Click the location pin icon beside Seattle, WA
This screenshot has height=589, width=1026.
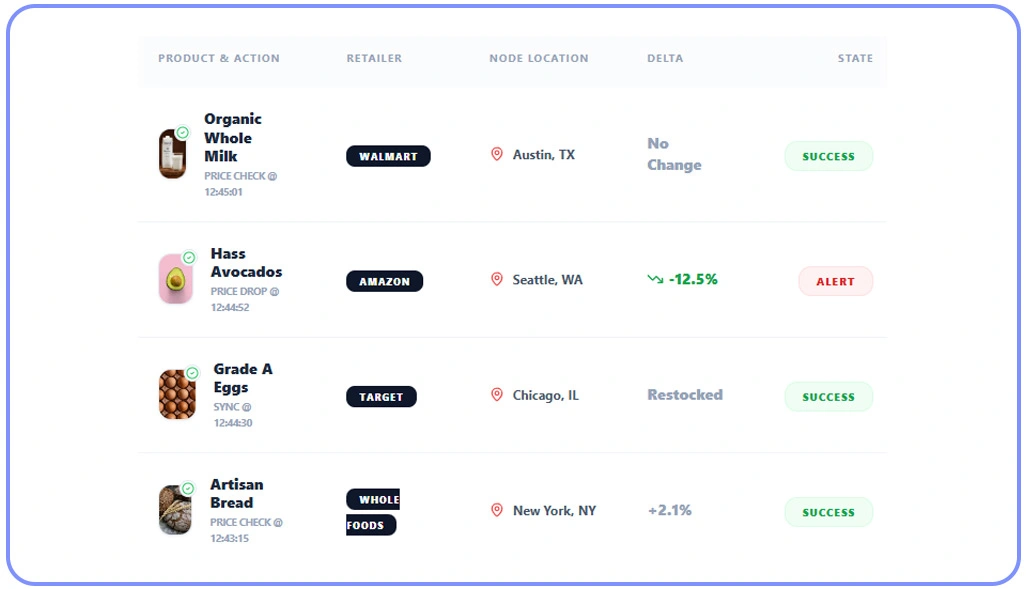point(497,280)
